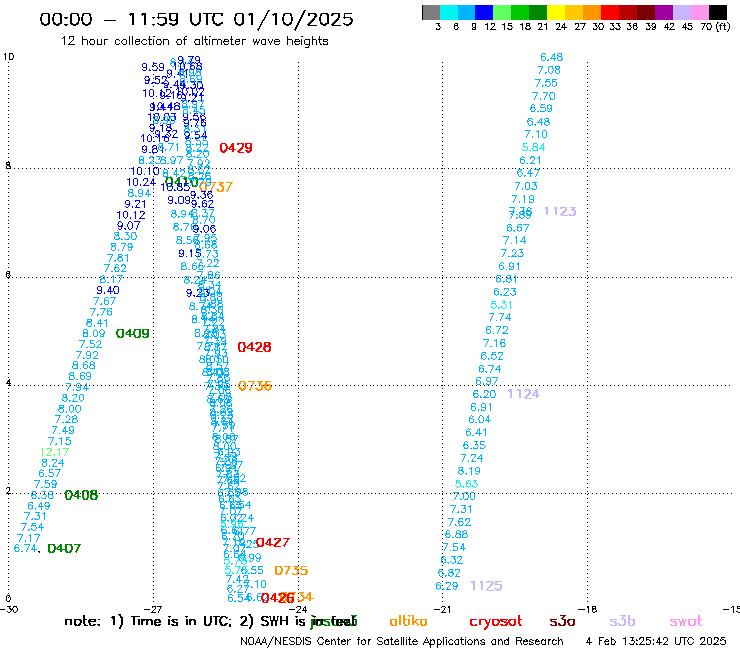Click the cyan wave height 5.63
The width and height of the screenshot is (740, 650).
[467, 484]
